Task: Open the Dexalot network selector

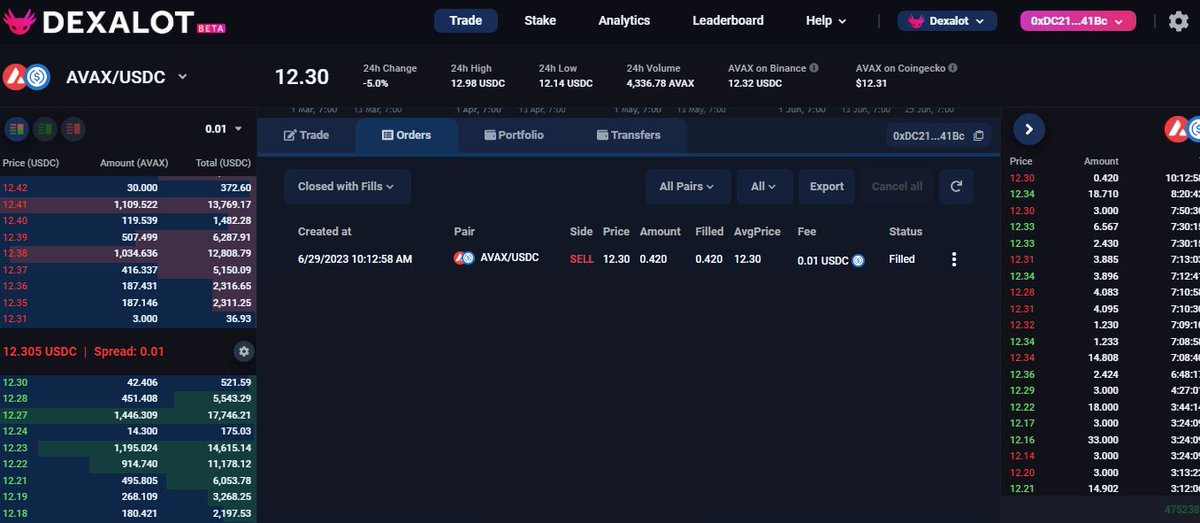Action: click(947, 21)
